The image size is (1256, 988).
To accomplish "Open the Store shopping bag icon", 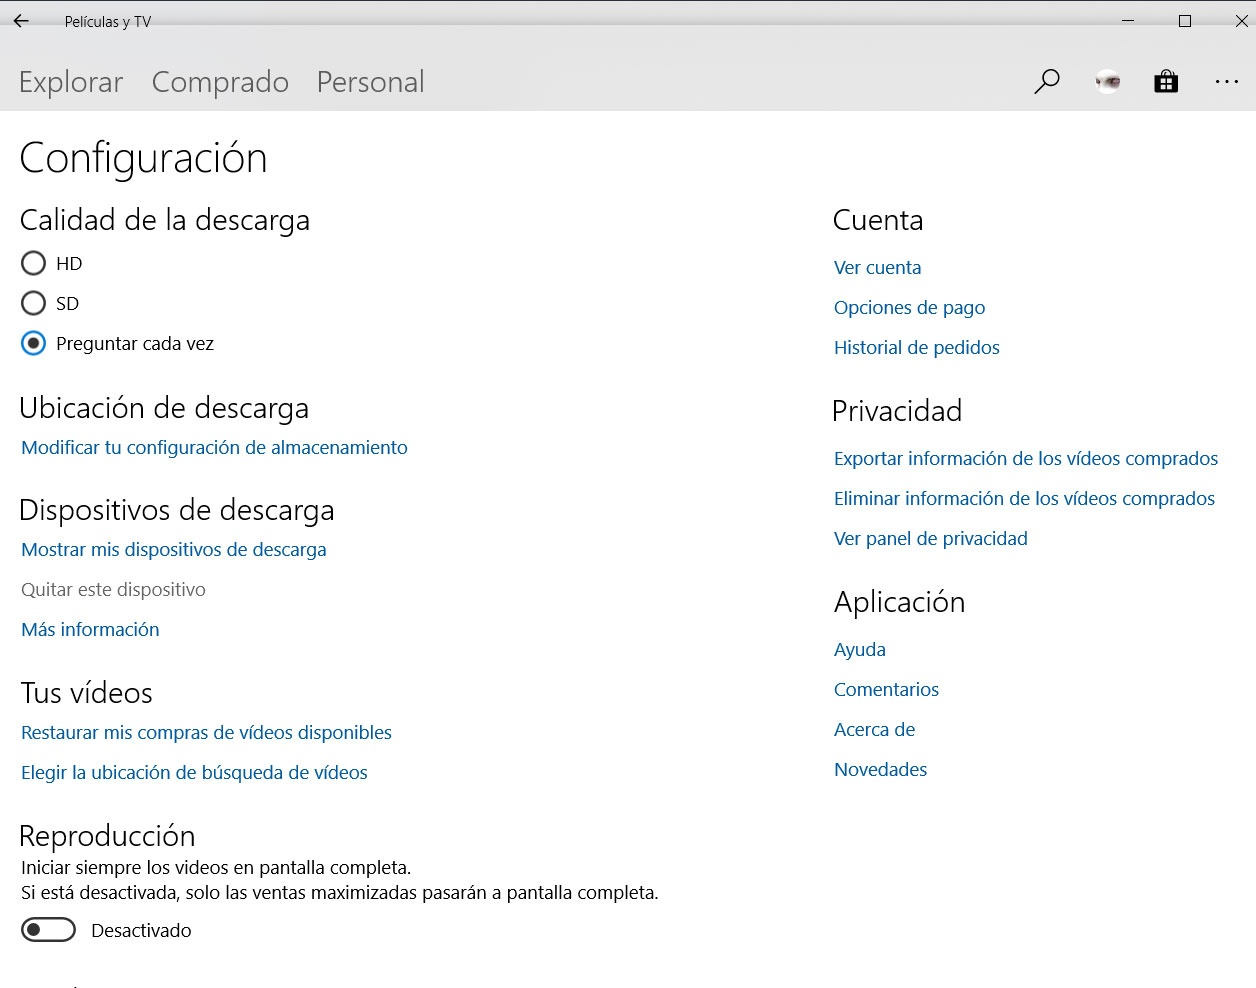I will [x=1166, y=82].
